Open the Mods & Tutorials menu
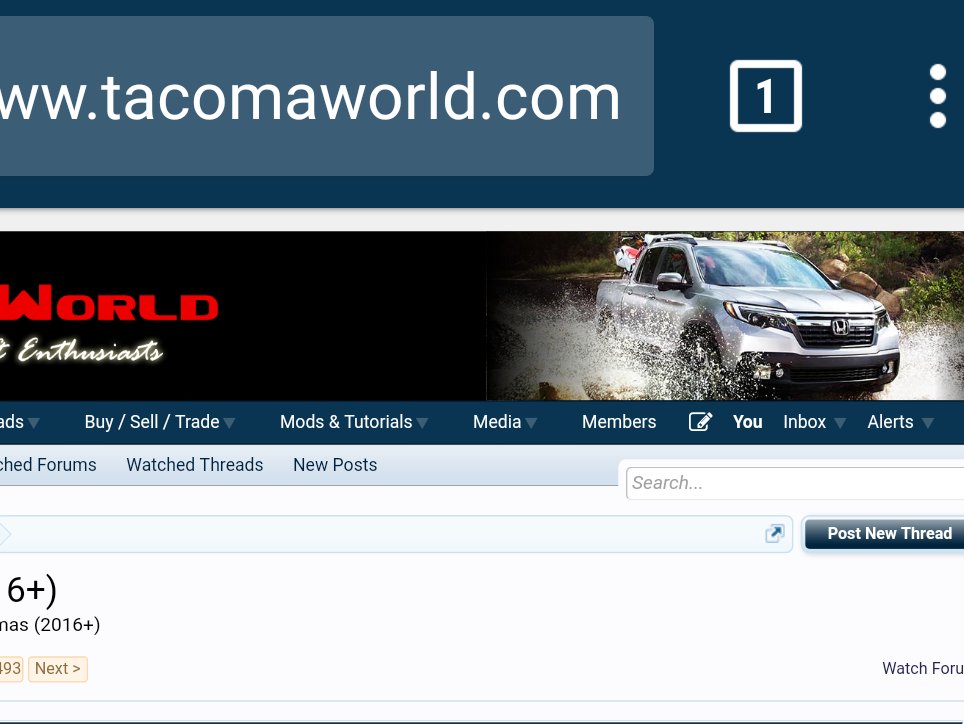This screenshot has width=964, height=724. (346, 422)
